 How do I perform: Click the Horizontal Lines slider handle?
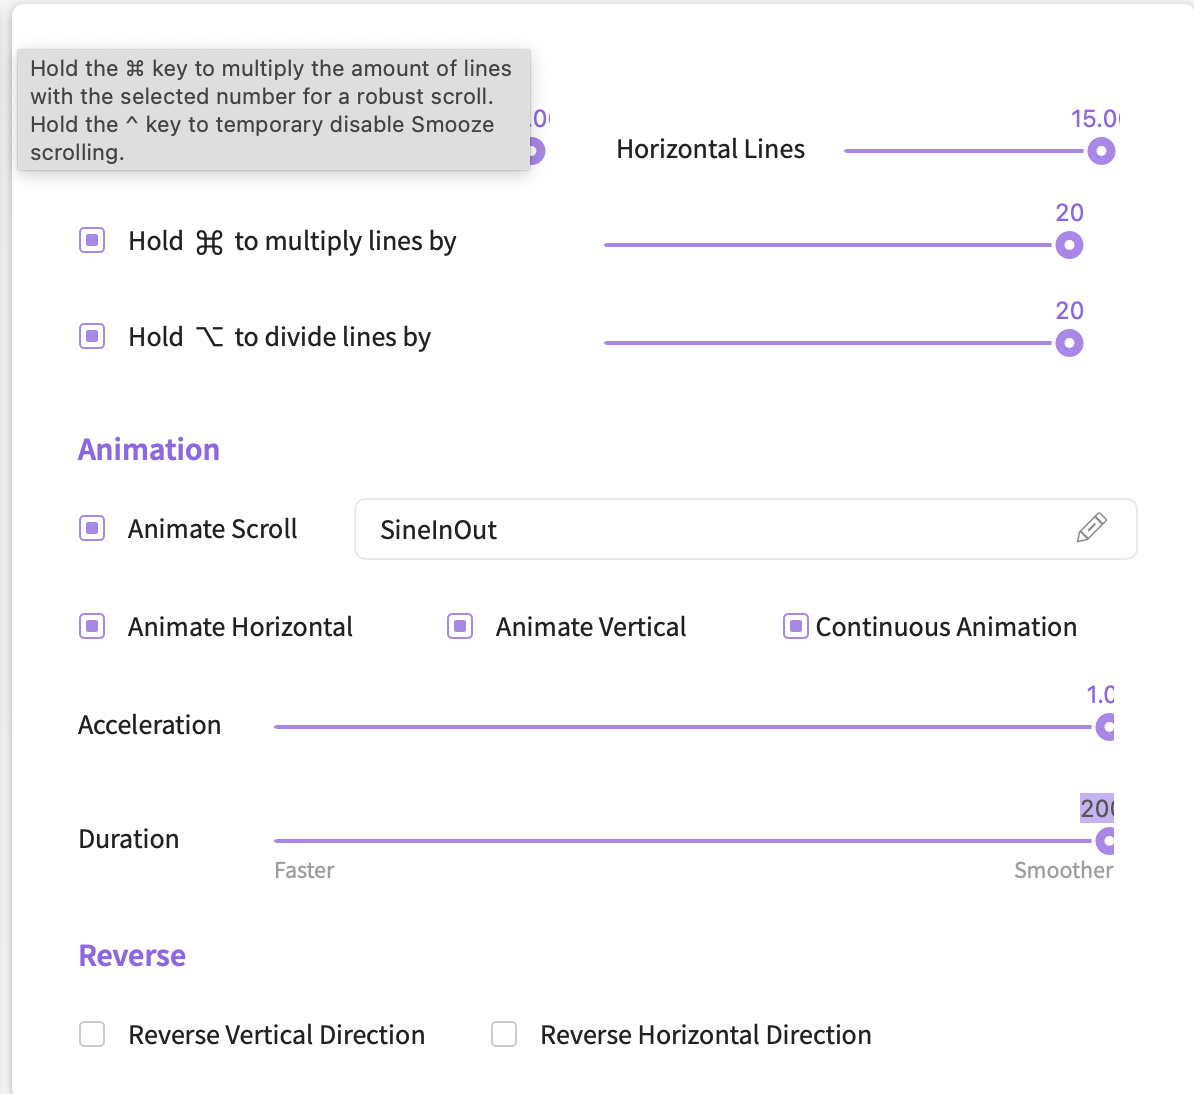[x=1101, y=151]
